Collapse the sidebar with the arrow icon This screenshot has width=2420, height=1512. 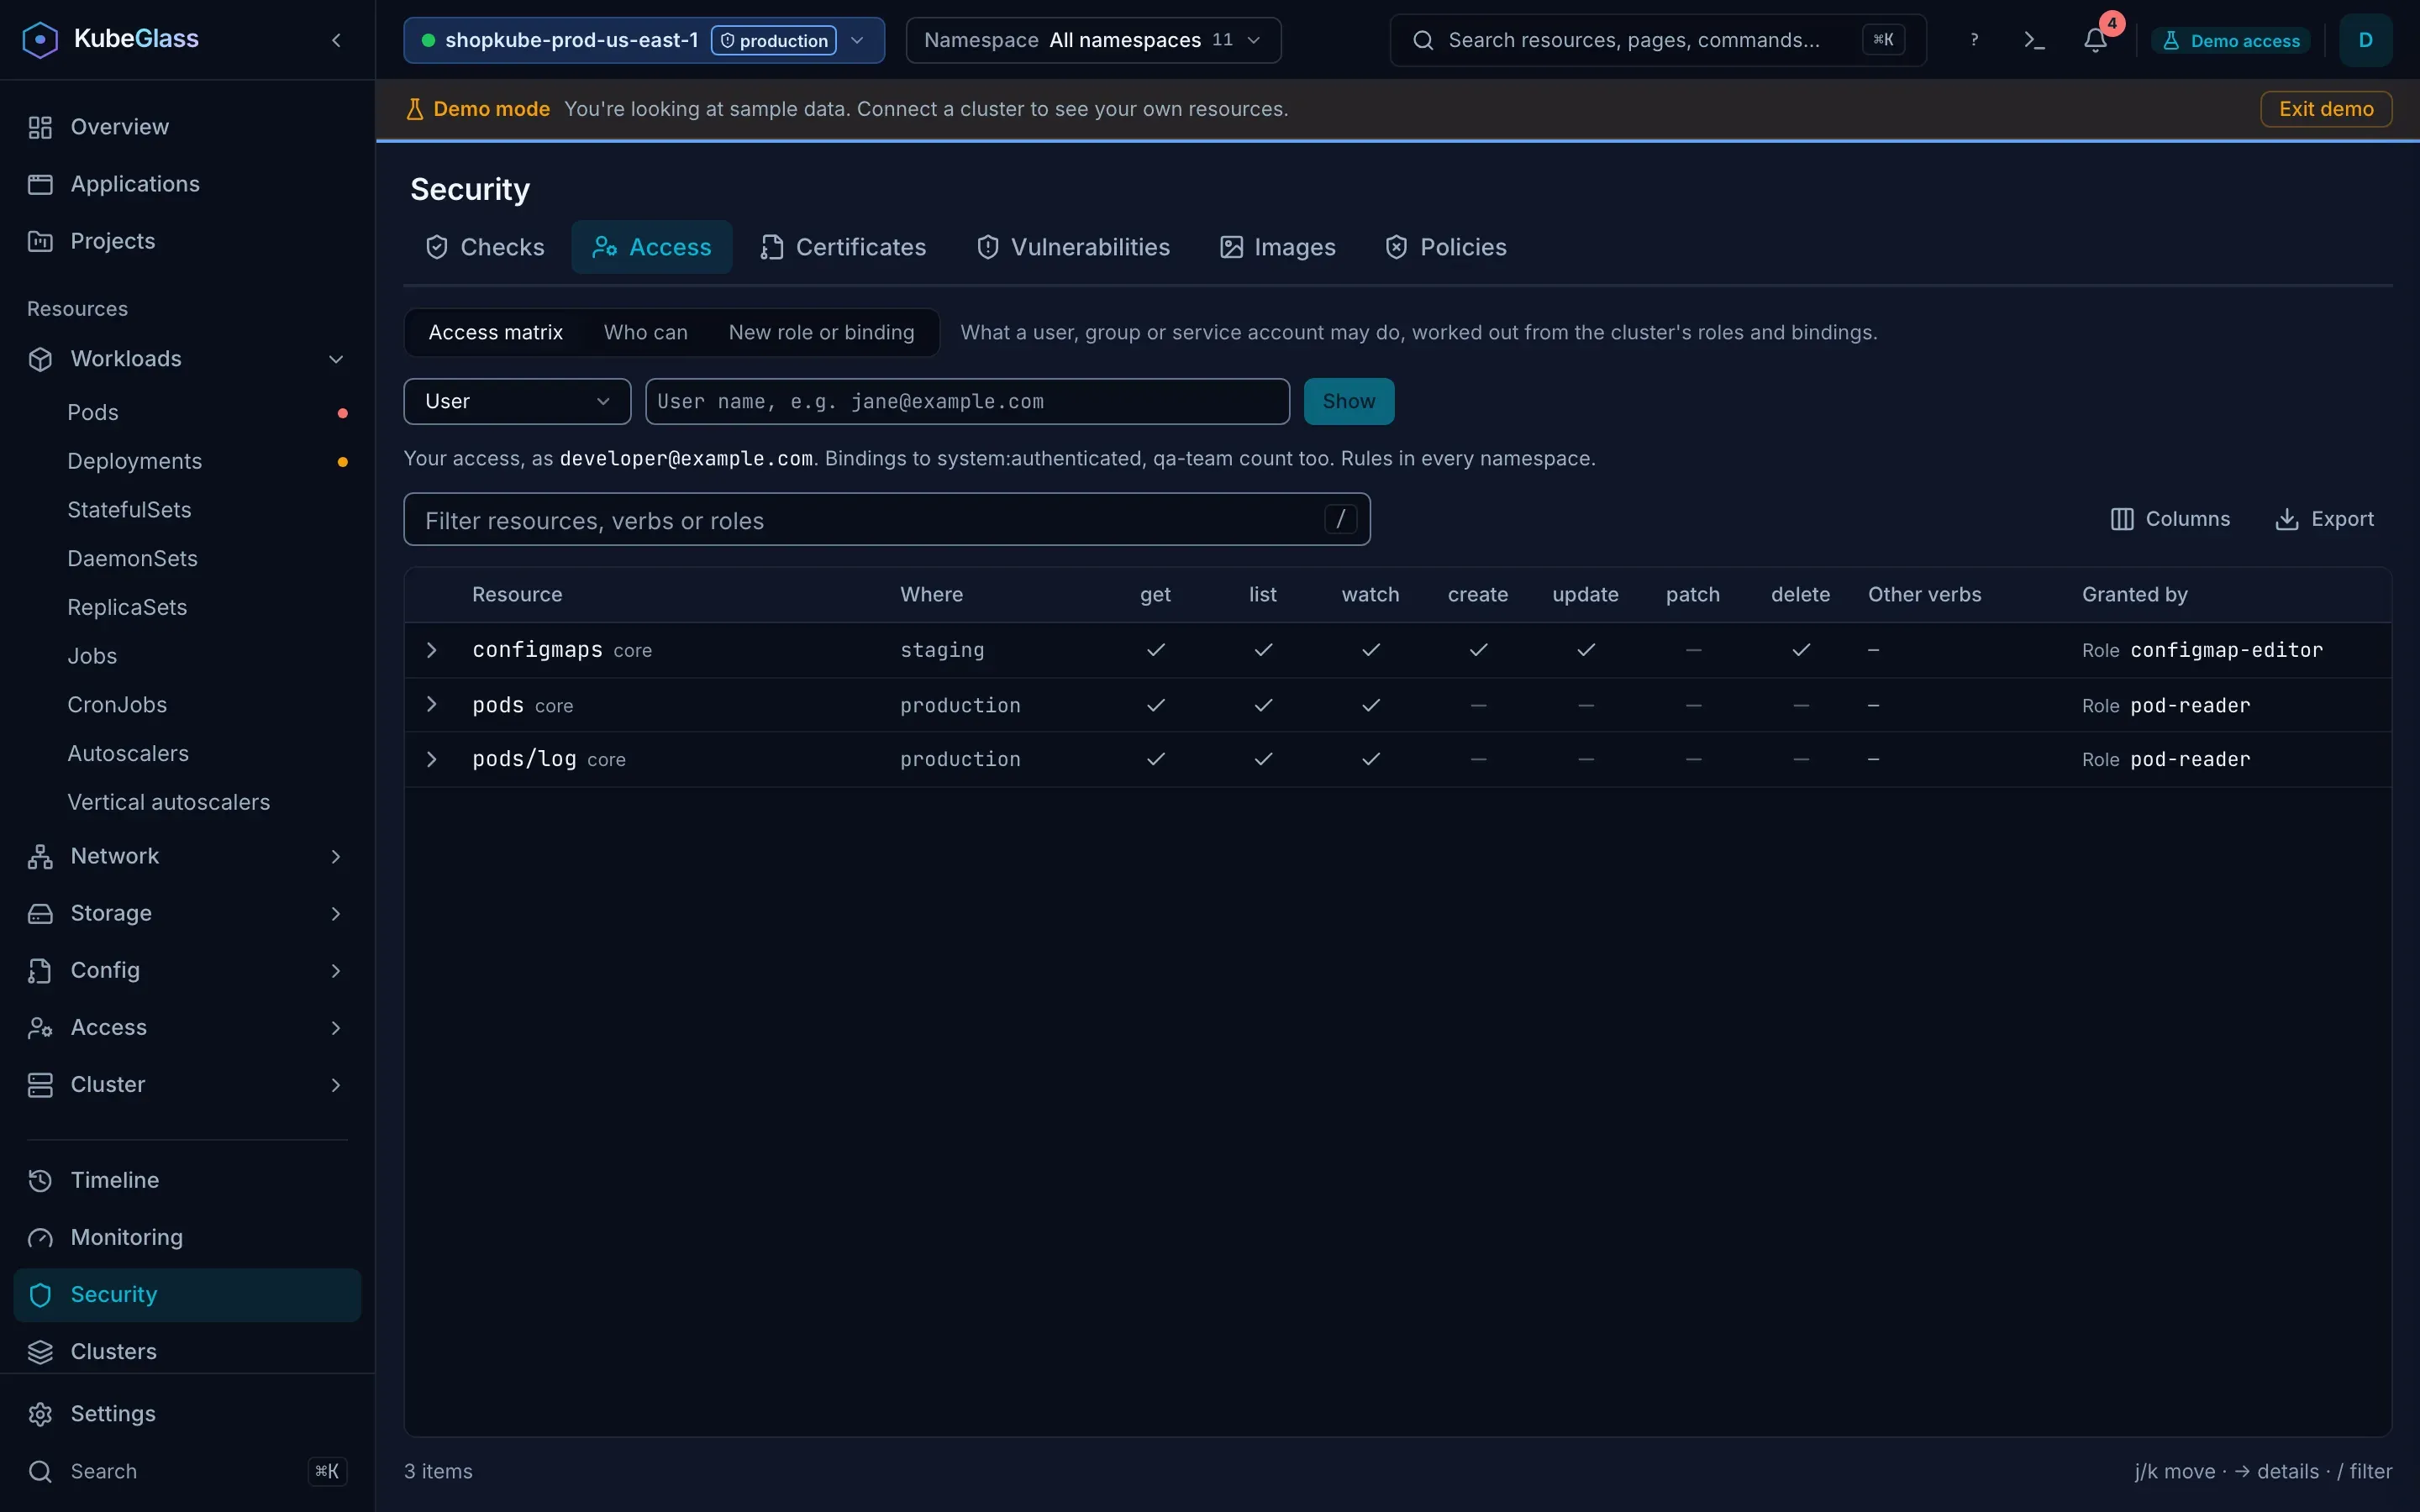(336, 40)
